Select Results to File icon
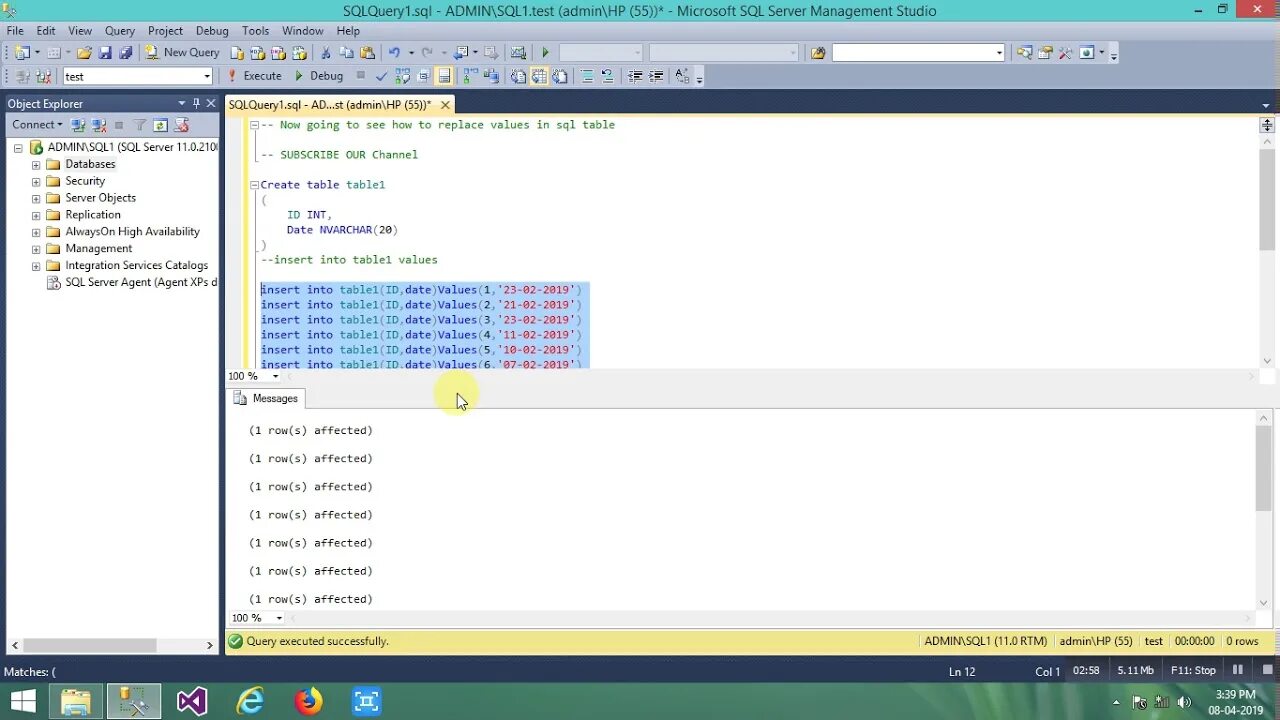The height and width of the screenshot is (720, 1280). (560, 75)
